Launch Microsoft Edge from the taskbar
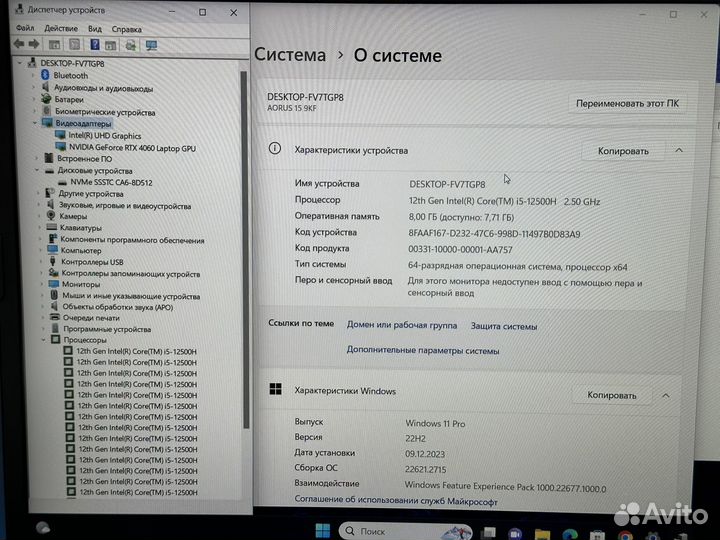This screenshot has height=540, width=720. point(570,535)
